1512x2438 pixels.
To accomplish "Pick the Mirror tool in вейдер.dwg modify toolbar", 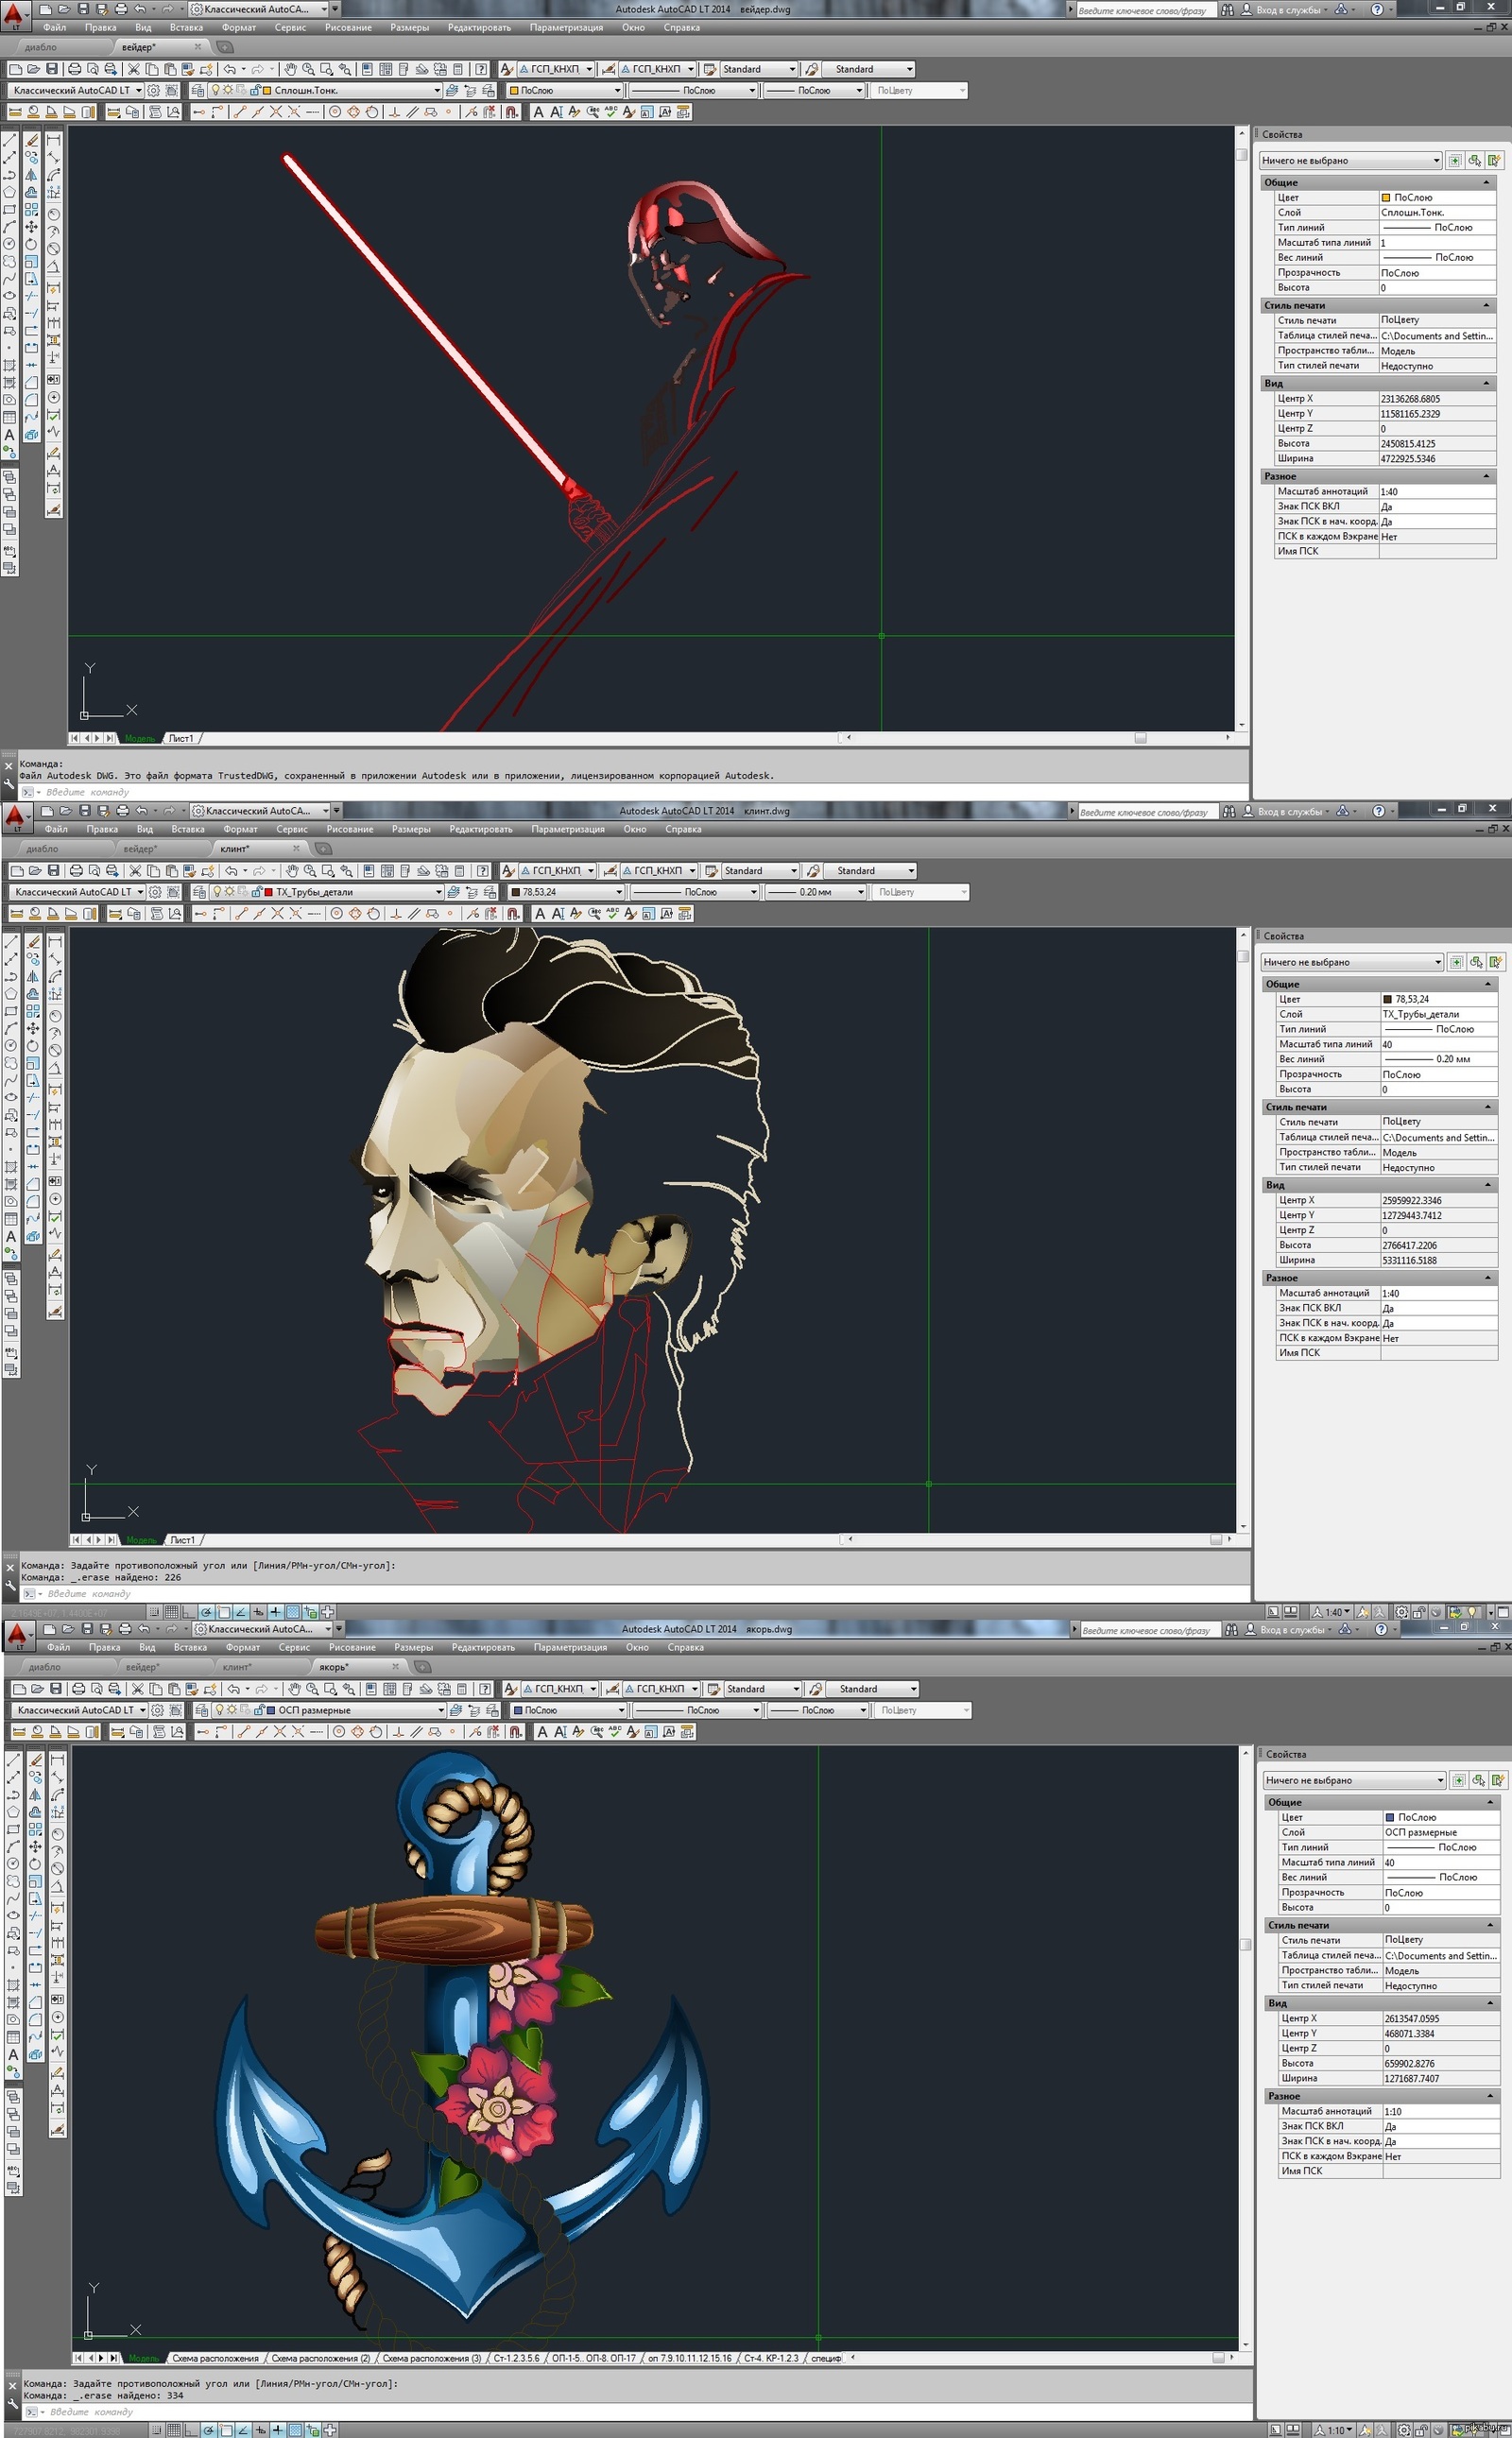I will (31, 175).
